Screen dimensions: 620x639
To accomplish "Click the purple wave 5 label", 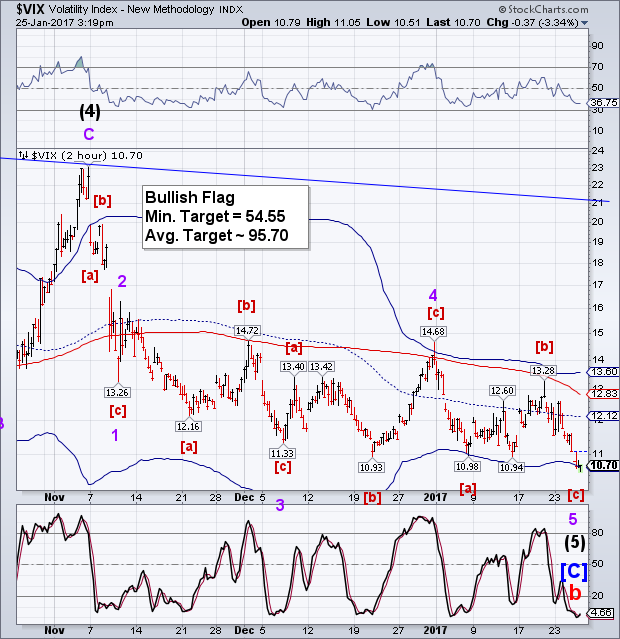I will tap(573, 519).
